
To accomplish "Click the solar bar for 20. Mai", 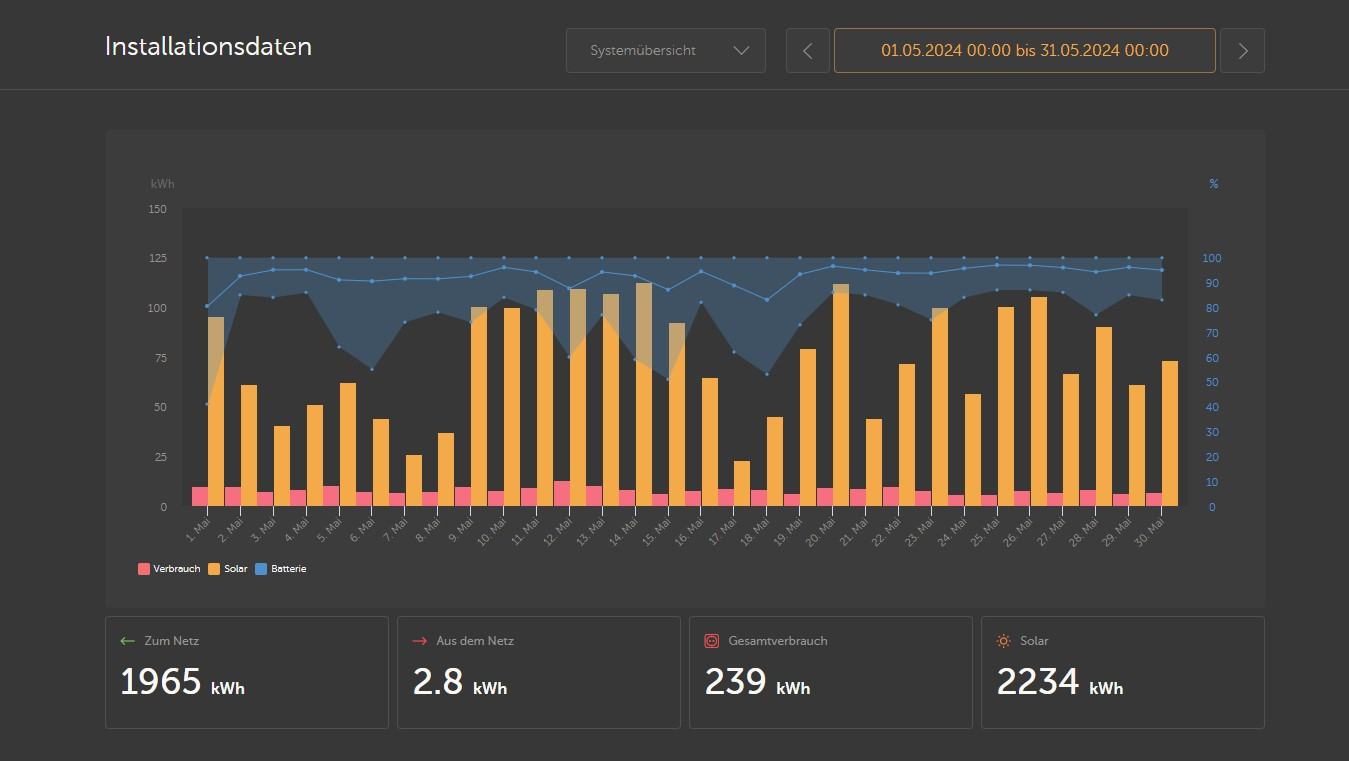I will tap(841, 395).
